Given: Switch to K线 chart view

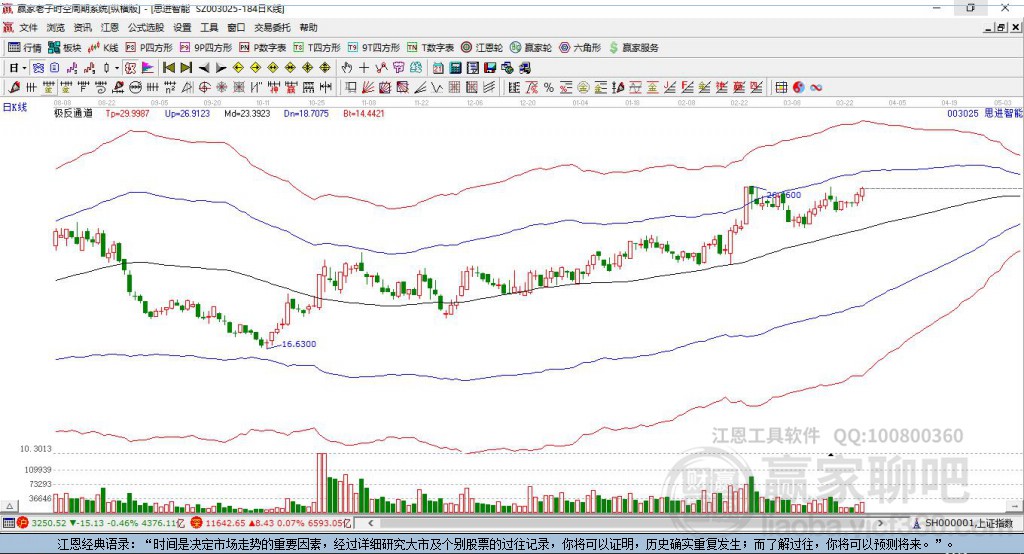Looking at the screenshot, I should coord(103,48).
